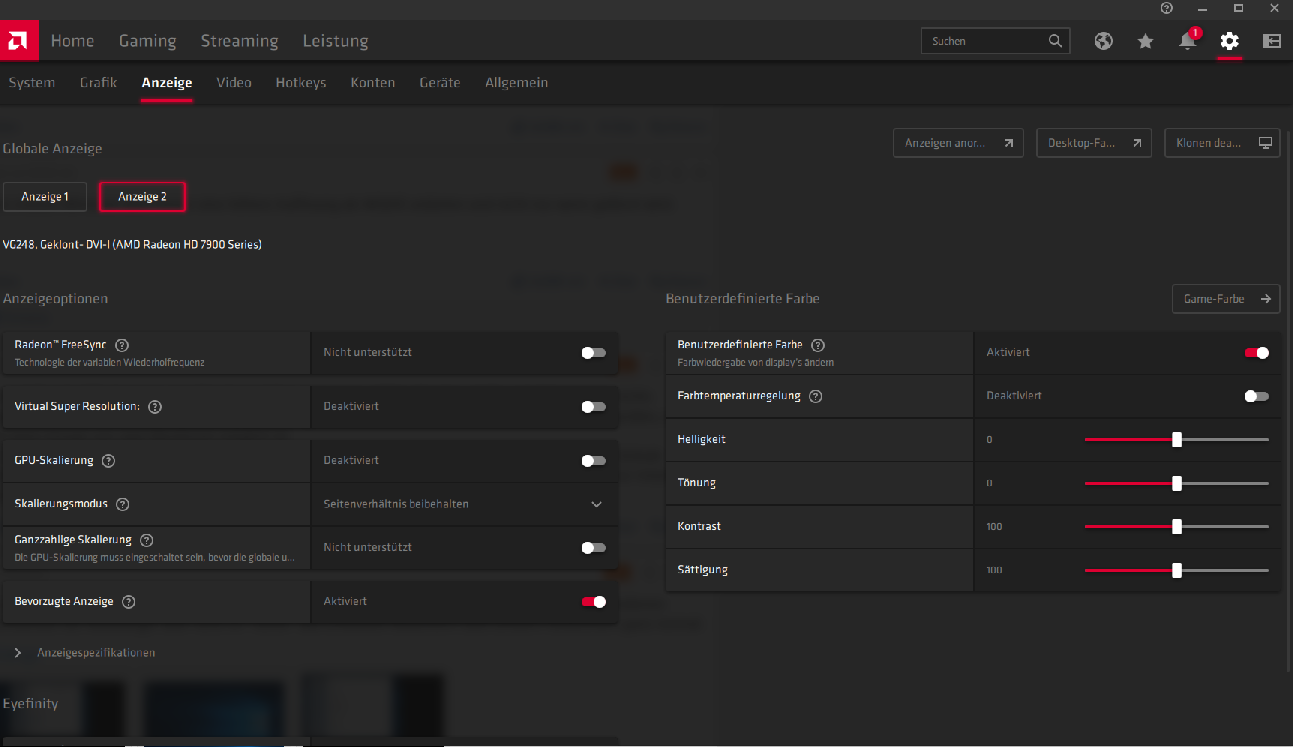Toggle Ganzzahlige Skalierung switch

[594, 548]
